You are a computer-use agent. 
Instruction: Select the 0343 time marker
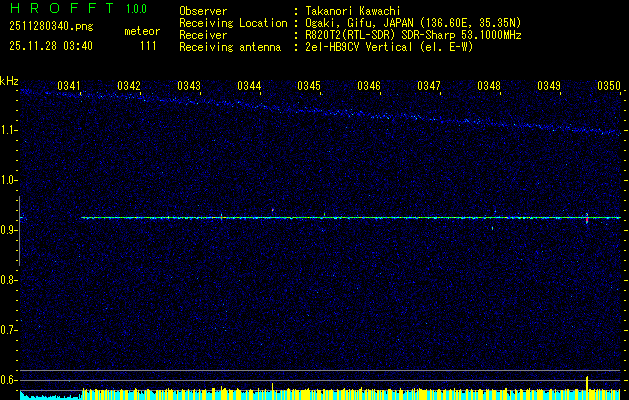click(x=188, y=87)
